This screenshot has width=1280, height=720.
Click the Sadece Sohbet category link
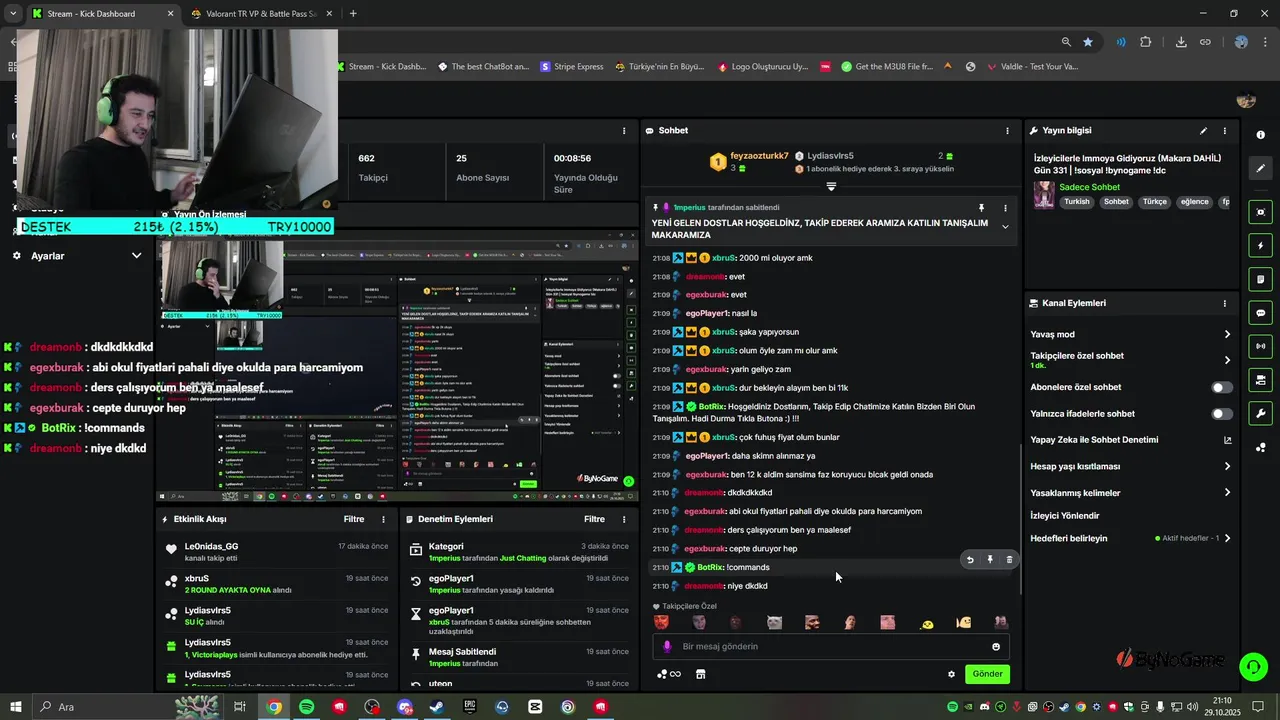(x=1089, y=187)
